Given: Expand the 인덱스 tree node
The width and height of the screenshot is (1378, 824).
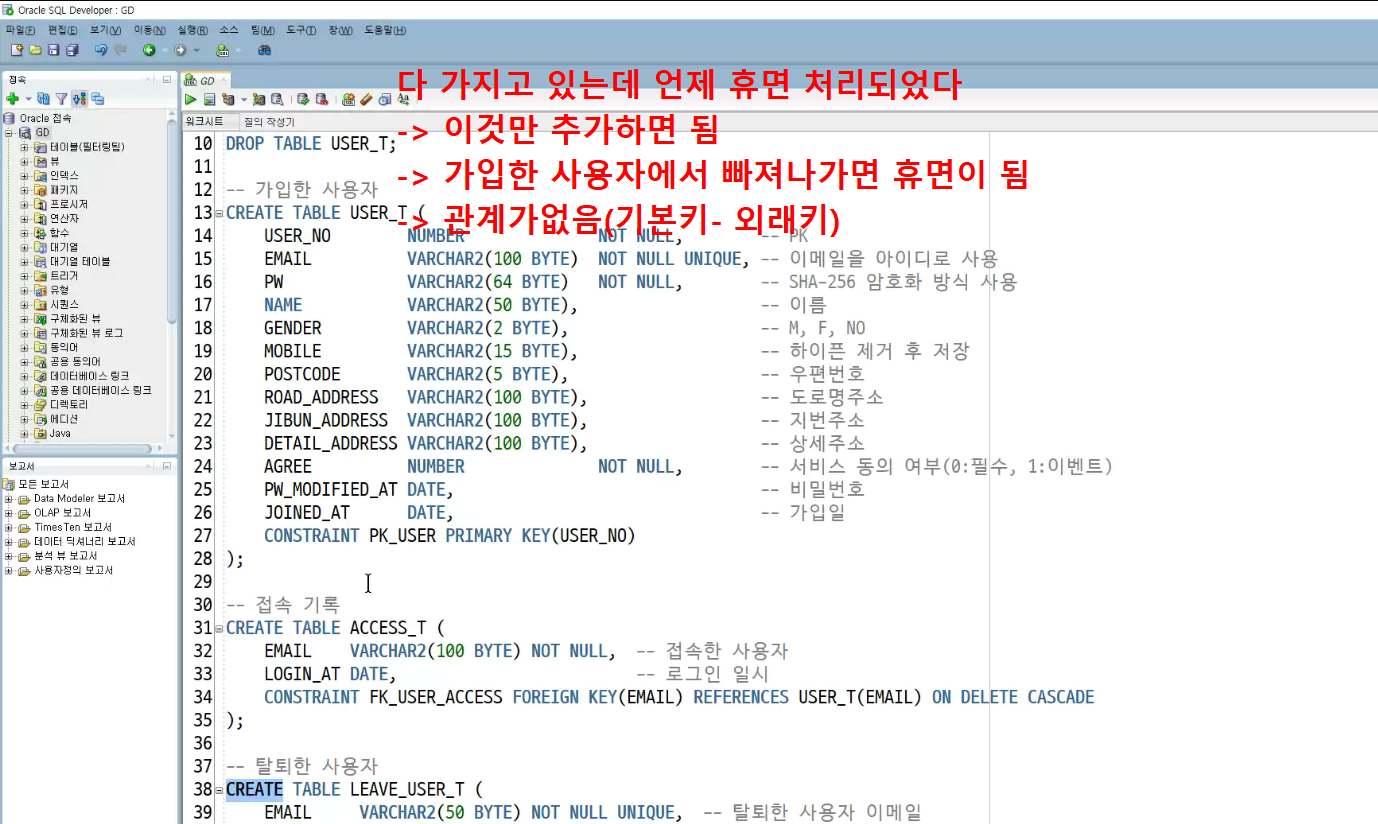Looking at the screenshot, I should pos(25,175).
